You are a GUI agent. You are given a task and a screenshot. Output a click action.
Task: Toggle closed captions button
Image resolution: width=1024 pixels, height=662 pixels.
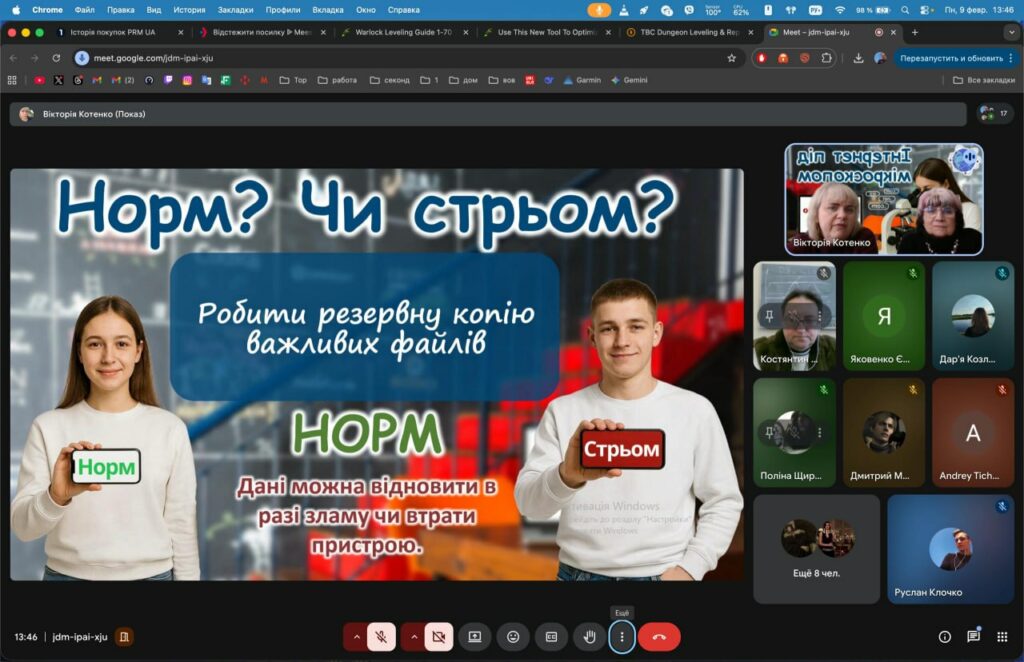[x=551, y=637]
